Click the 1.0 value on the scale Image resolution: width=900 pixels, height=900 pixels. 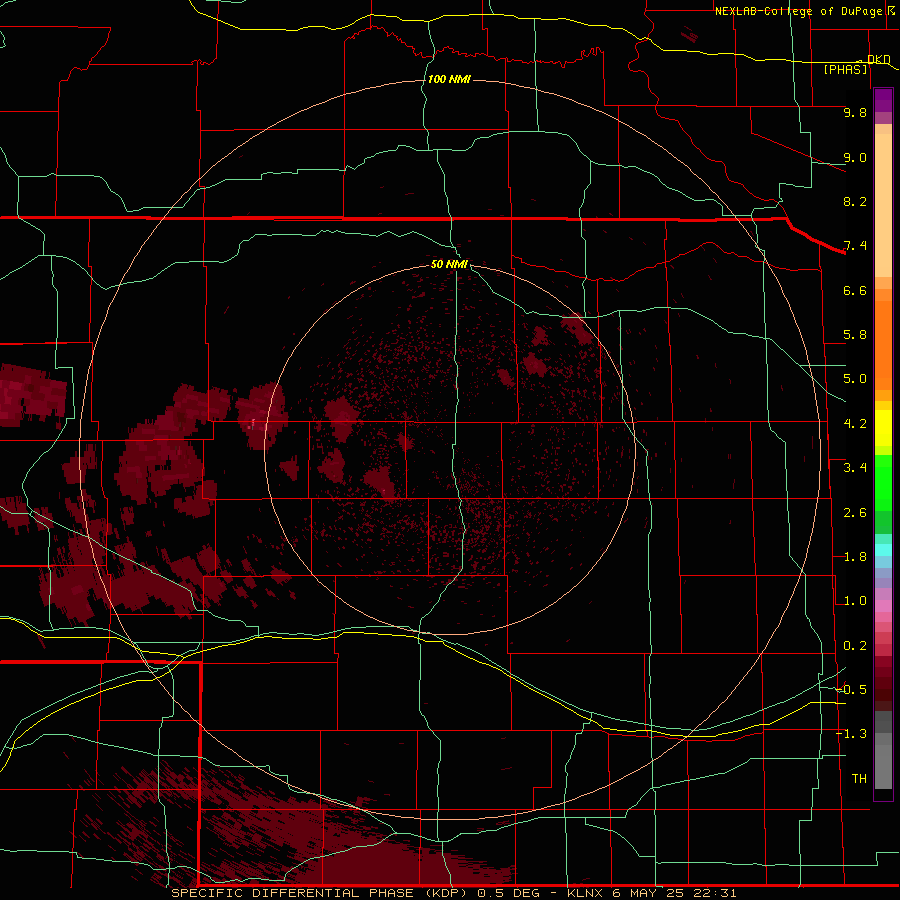pyautogui.click(x=855, y=601)
